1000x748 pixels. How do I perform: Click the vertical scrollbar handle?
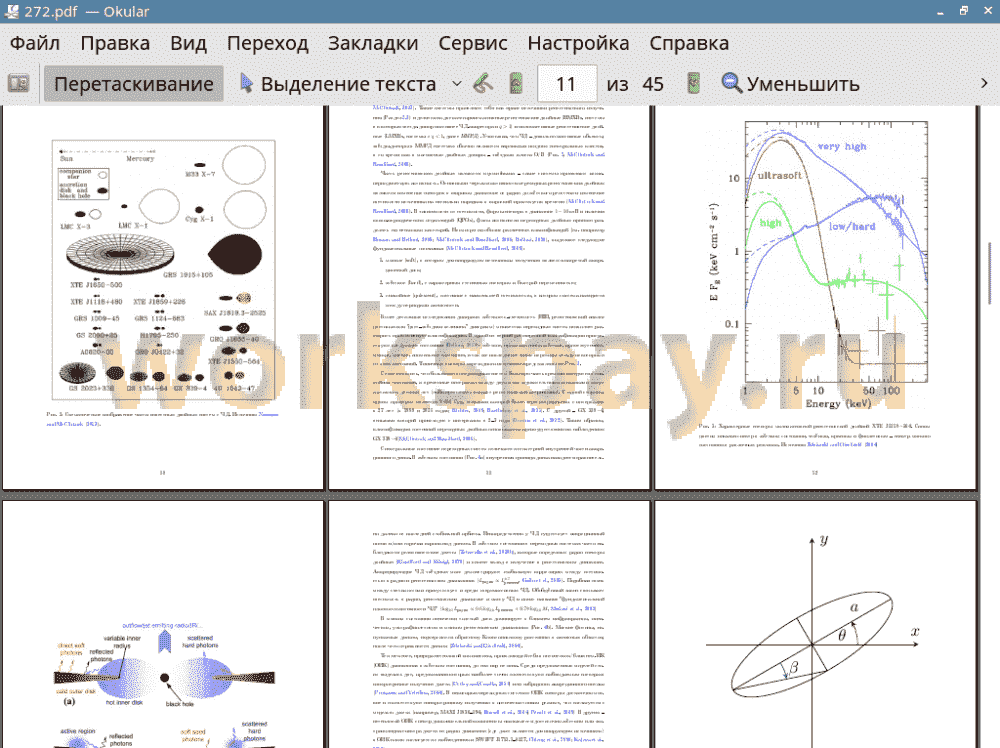[x=989, y=274]
